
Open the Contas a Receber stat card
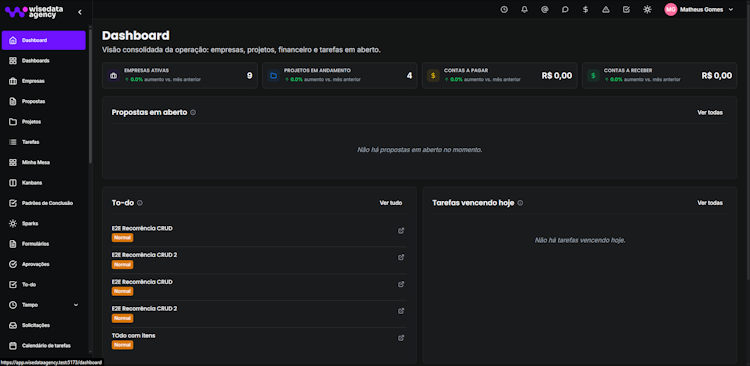(x=659, y=76)
